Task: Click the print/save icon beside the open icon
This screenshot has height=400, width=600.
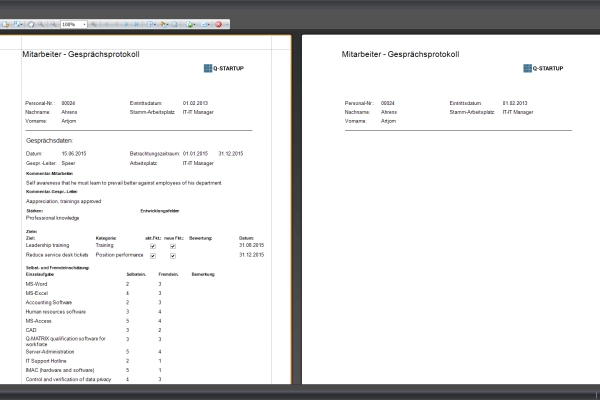Action: [x=16, y=24]
